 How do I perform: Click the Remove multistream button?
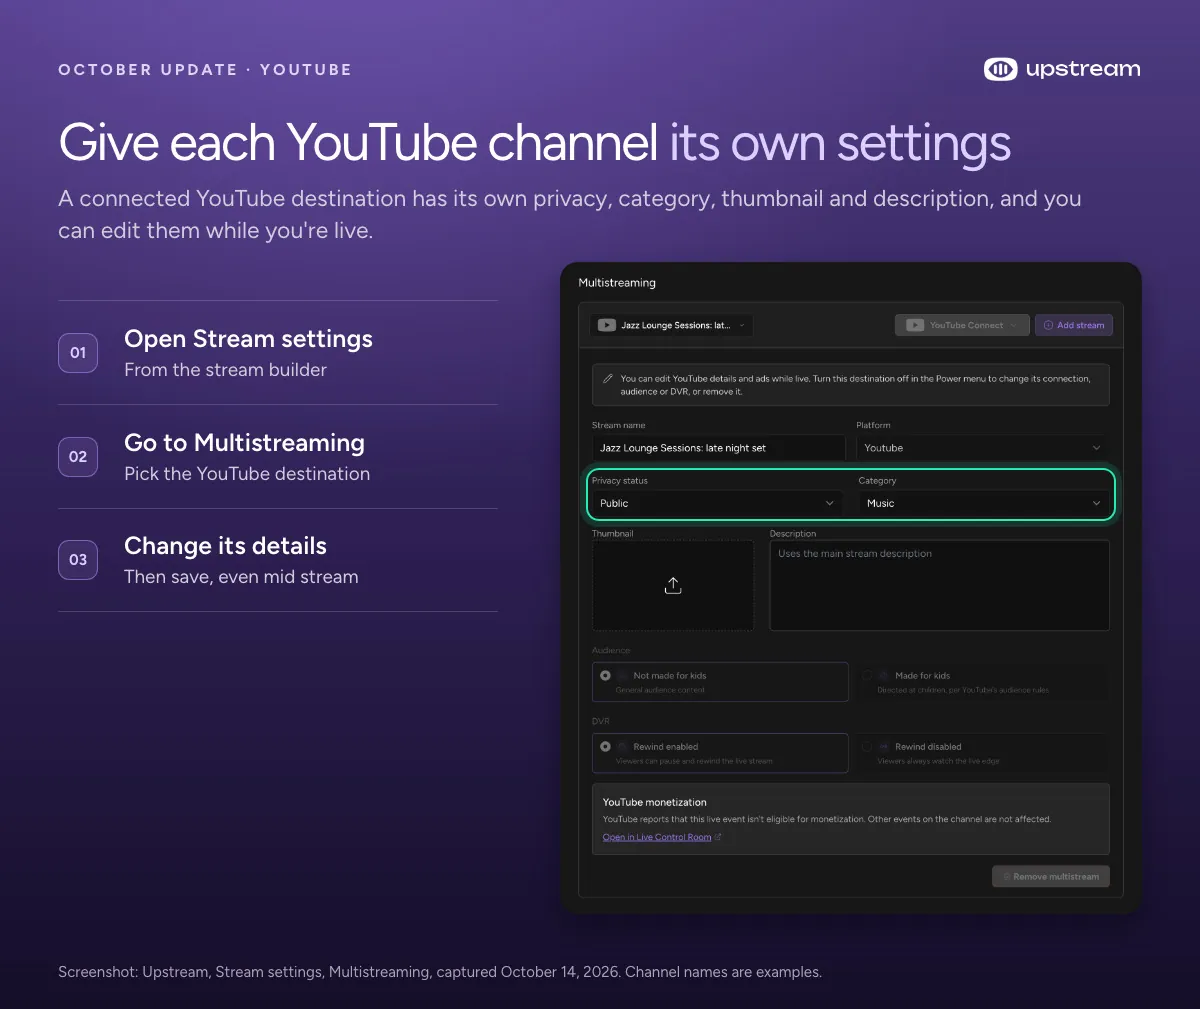1051,876
